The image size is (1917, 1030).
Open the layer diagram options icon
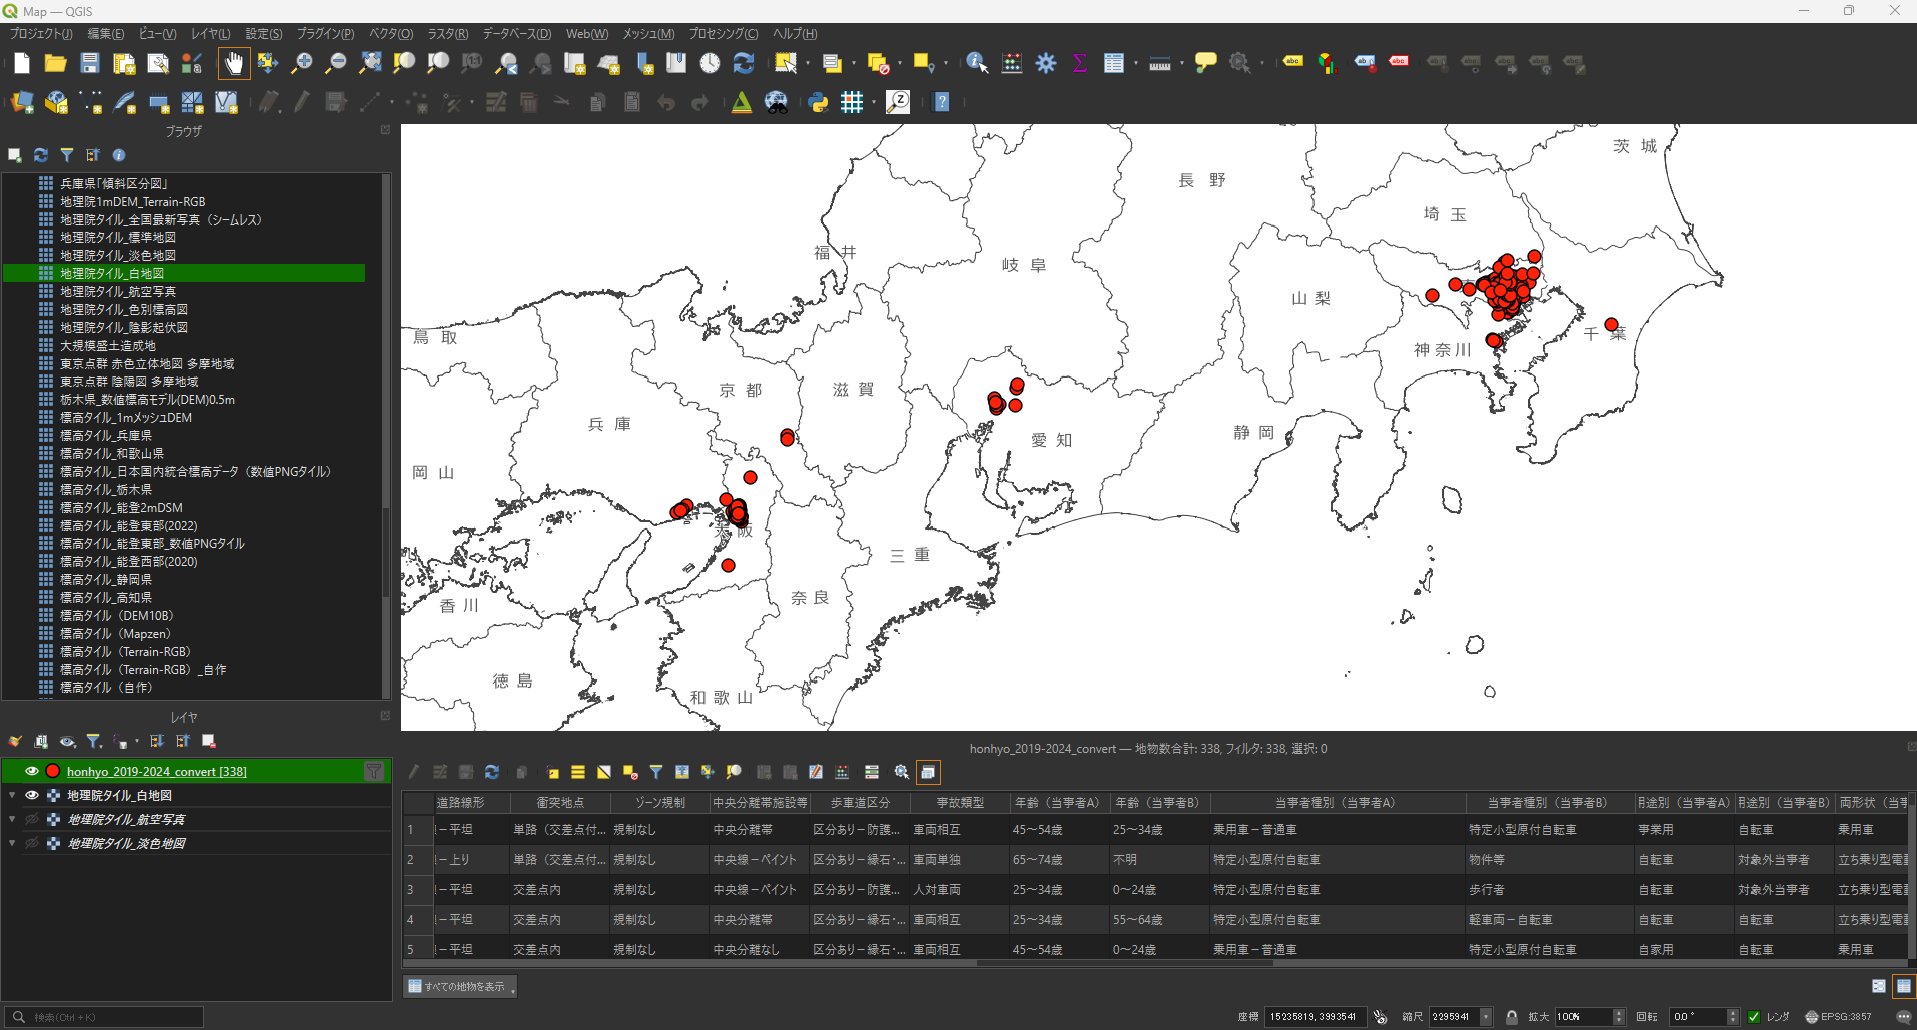point(1327,64)
